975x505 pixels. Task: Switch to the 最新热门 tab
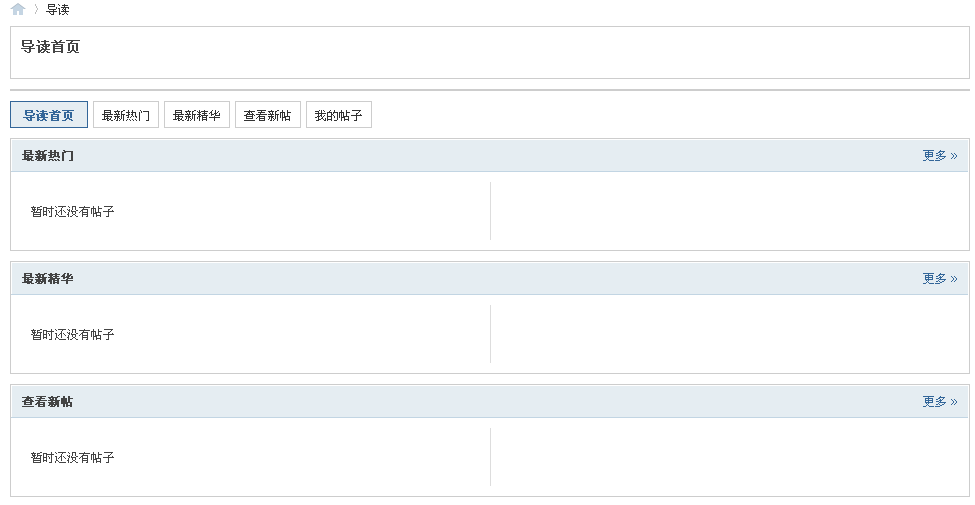[126, 115]
